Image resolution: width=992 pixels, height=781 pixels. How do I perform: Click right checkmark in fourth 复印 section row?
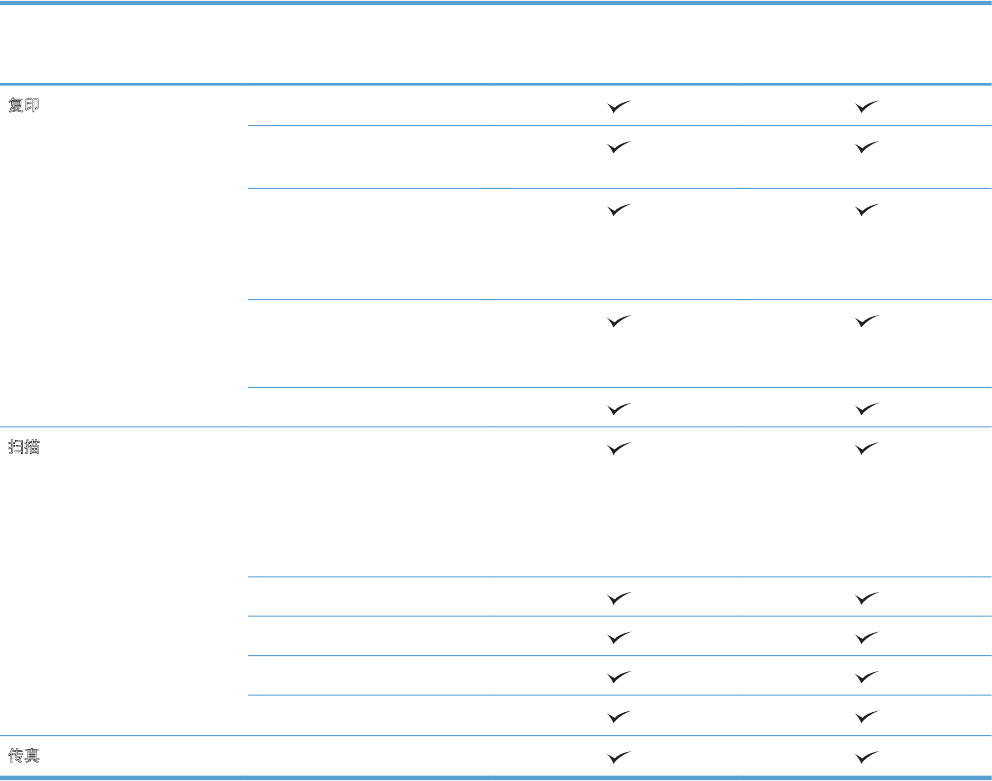click(867, 320)
